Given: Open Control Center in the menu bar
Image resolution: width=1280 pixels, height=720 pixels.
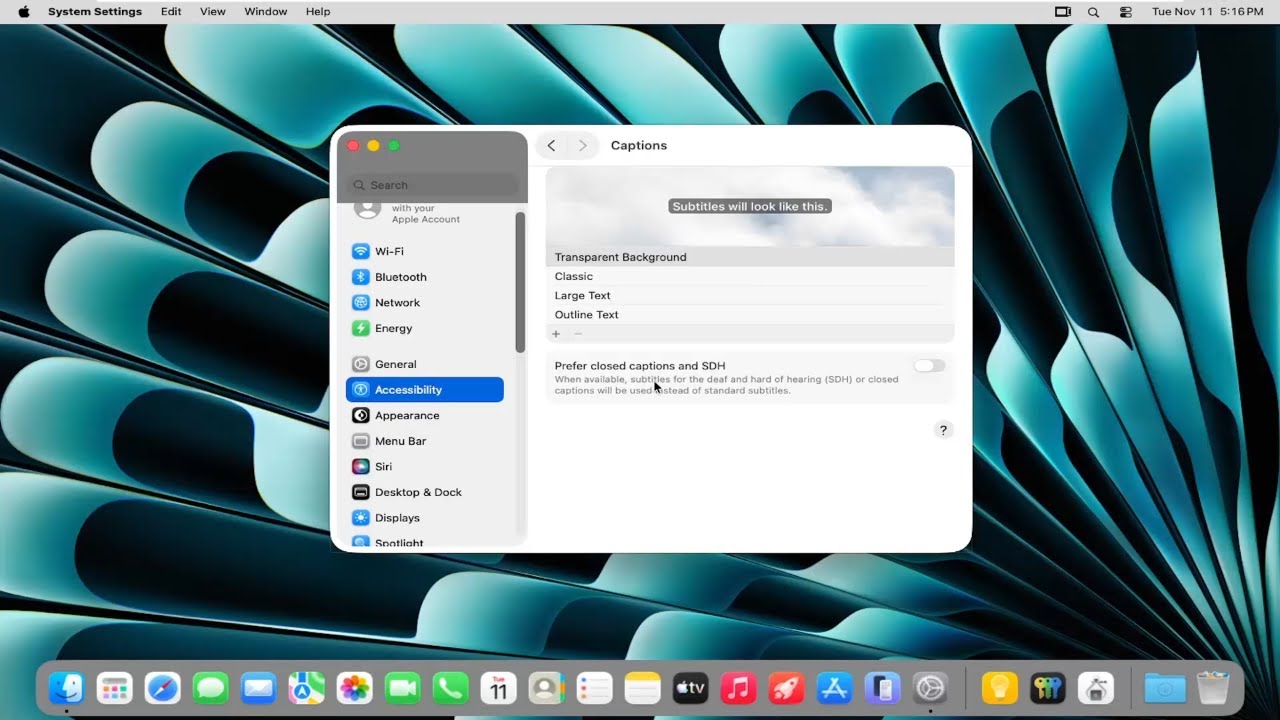Looking at the screenshot, I should [x=1125, y=11].
